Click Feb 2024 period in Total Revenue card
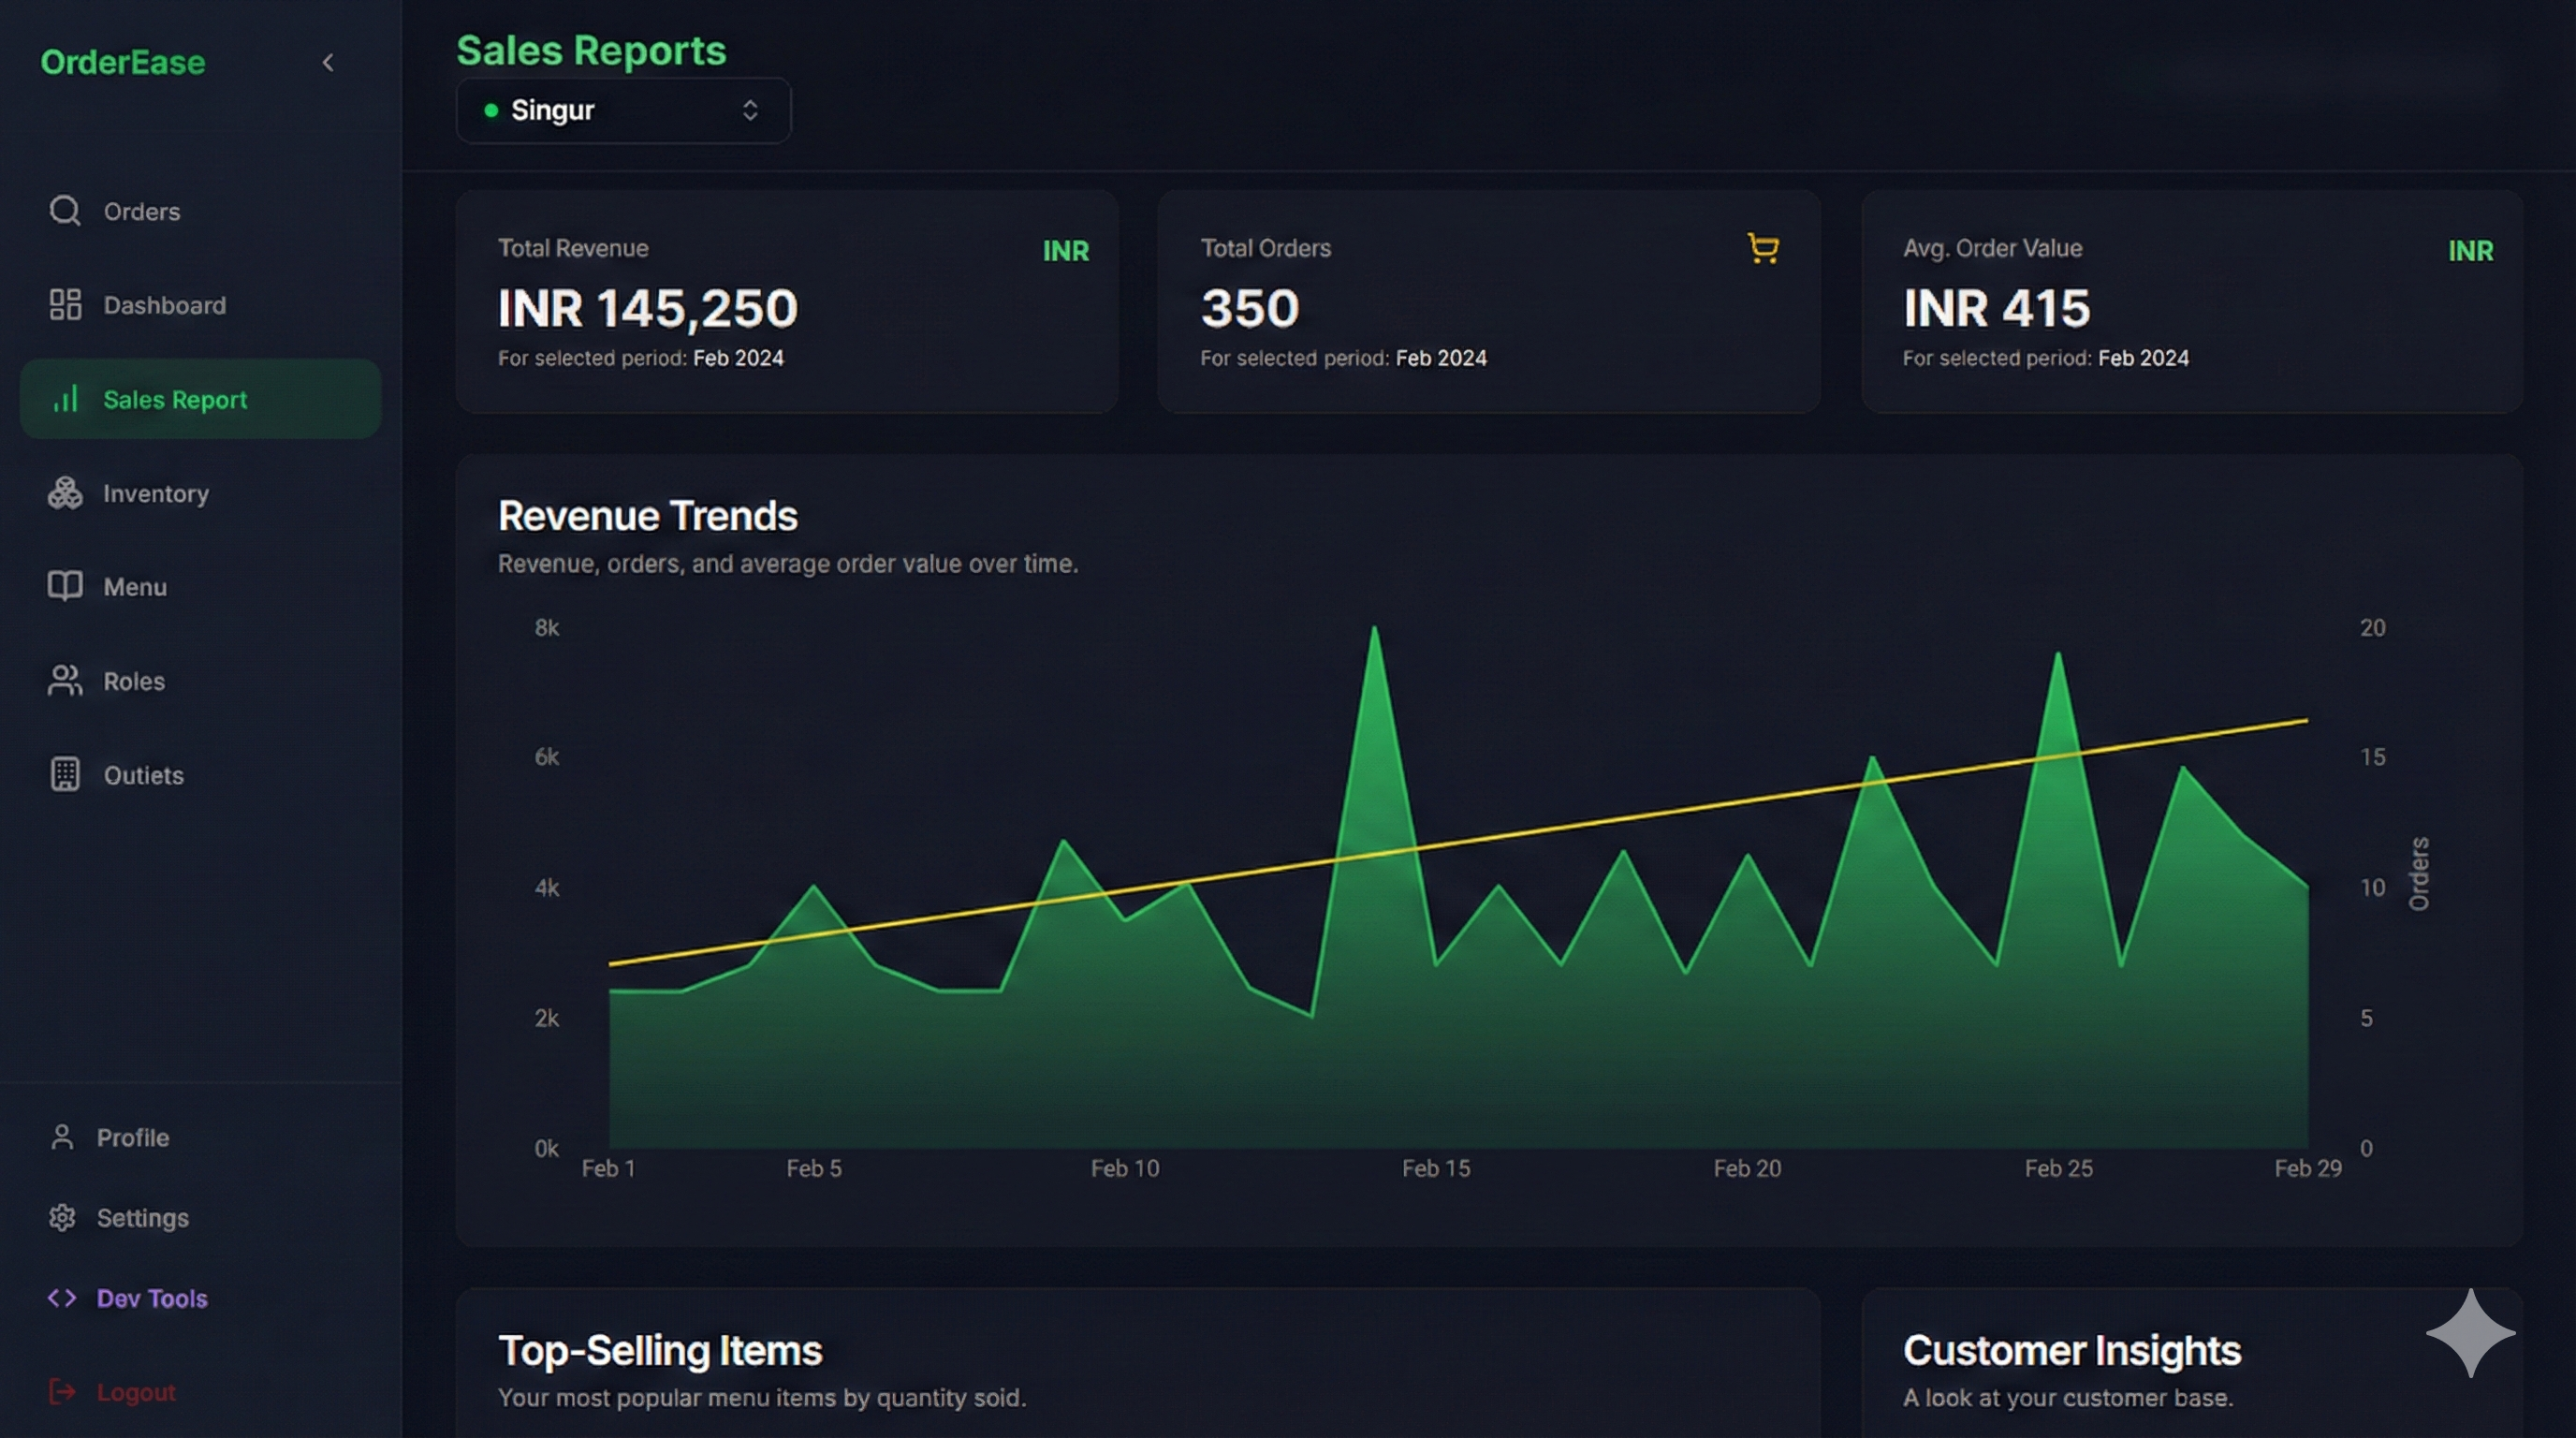The height and width of the screenshot is (1438, 2576). (739, 358)
